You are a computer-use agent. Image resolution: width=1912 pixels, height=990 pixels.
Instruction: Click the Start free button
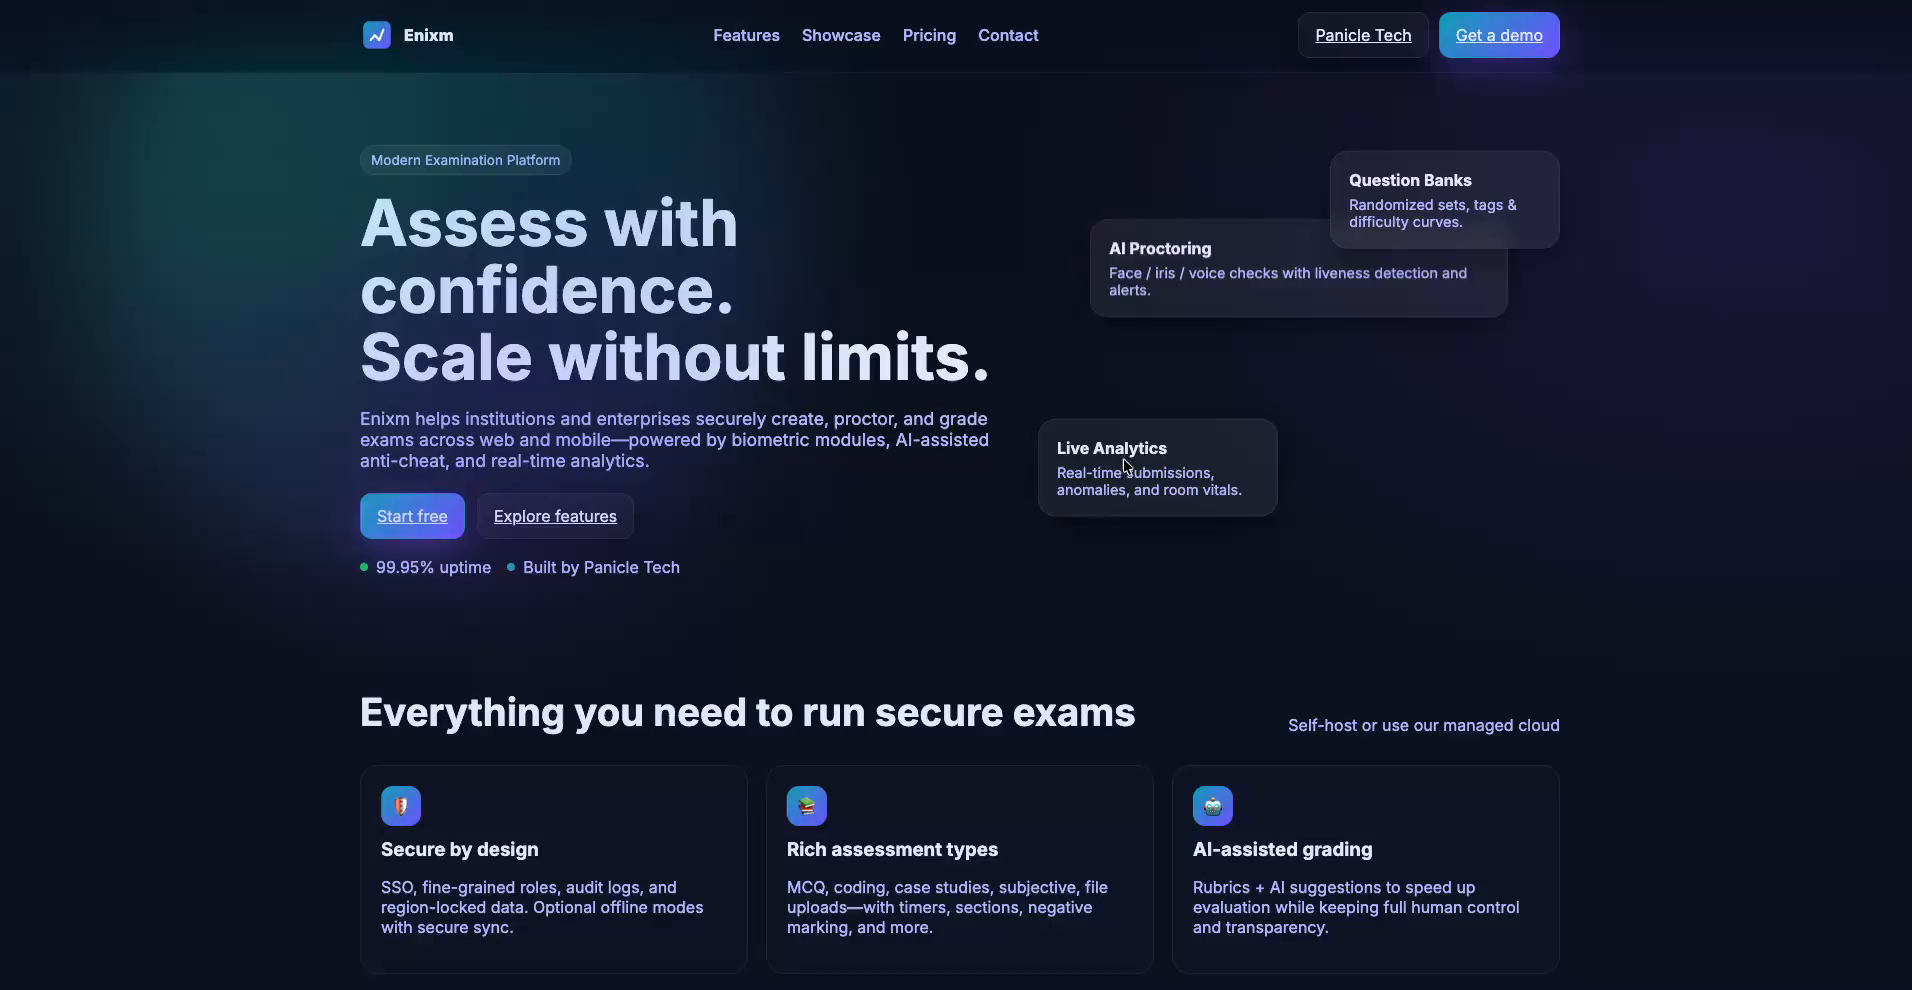click(x=411, y=516)
